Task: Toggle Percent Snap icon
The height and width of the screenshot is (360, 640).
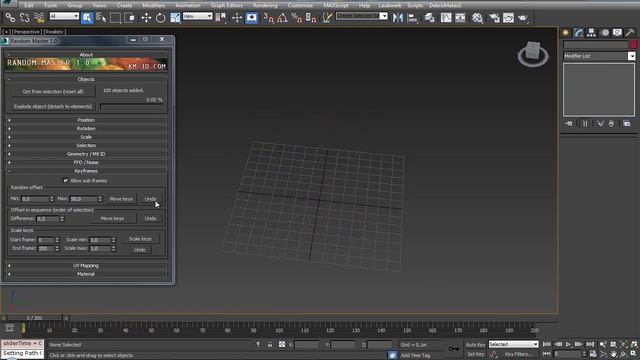Action: click(x=297, y=18)
